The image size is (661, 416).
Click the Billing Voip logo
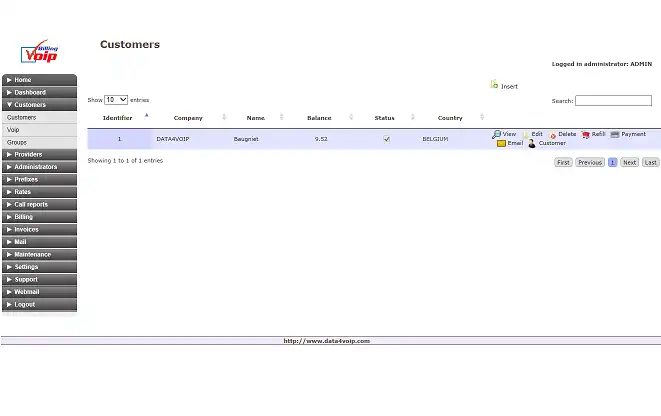click(x=40, y=51)
